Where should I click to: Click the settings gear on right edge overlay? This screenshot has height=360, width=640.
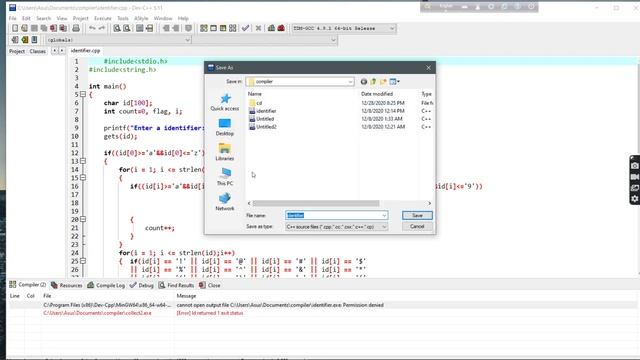(x=635, y=199)
